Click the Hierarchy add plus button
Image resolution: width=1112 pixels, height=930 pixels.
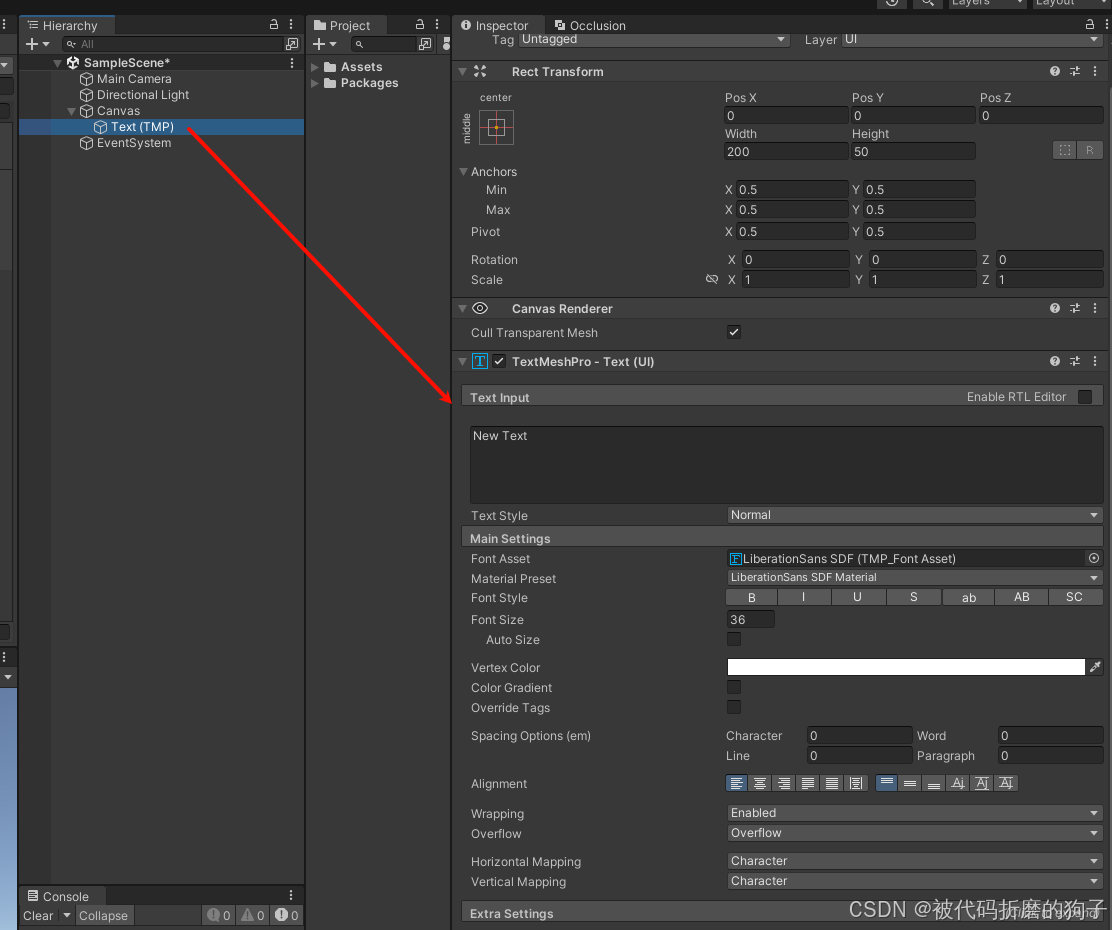31,44
